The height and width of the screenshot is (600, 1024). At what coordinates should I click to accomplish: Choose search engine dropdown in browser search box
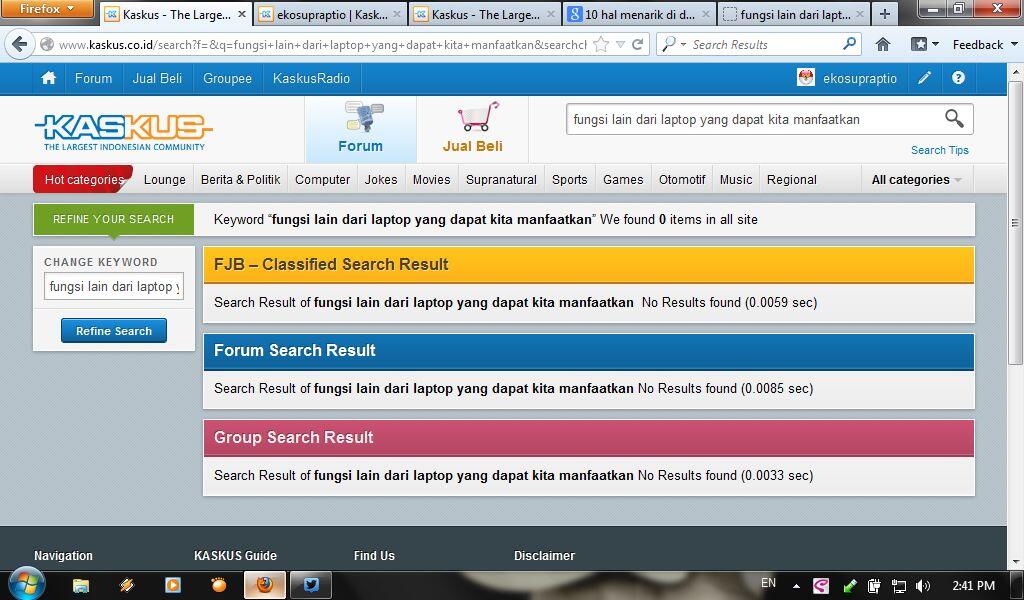coord(673,44)
